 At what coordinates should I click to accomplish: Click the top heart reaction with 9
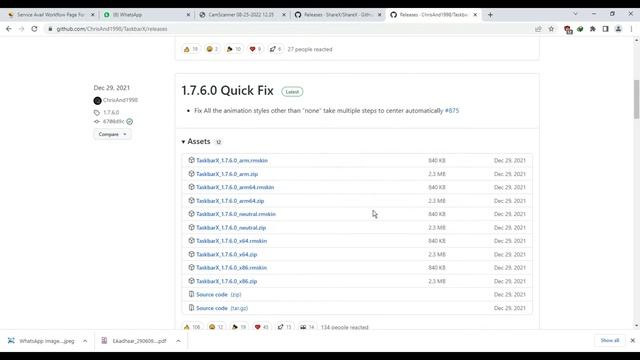pyautogui.click(x=255, y=49)
